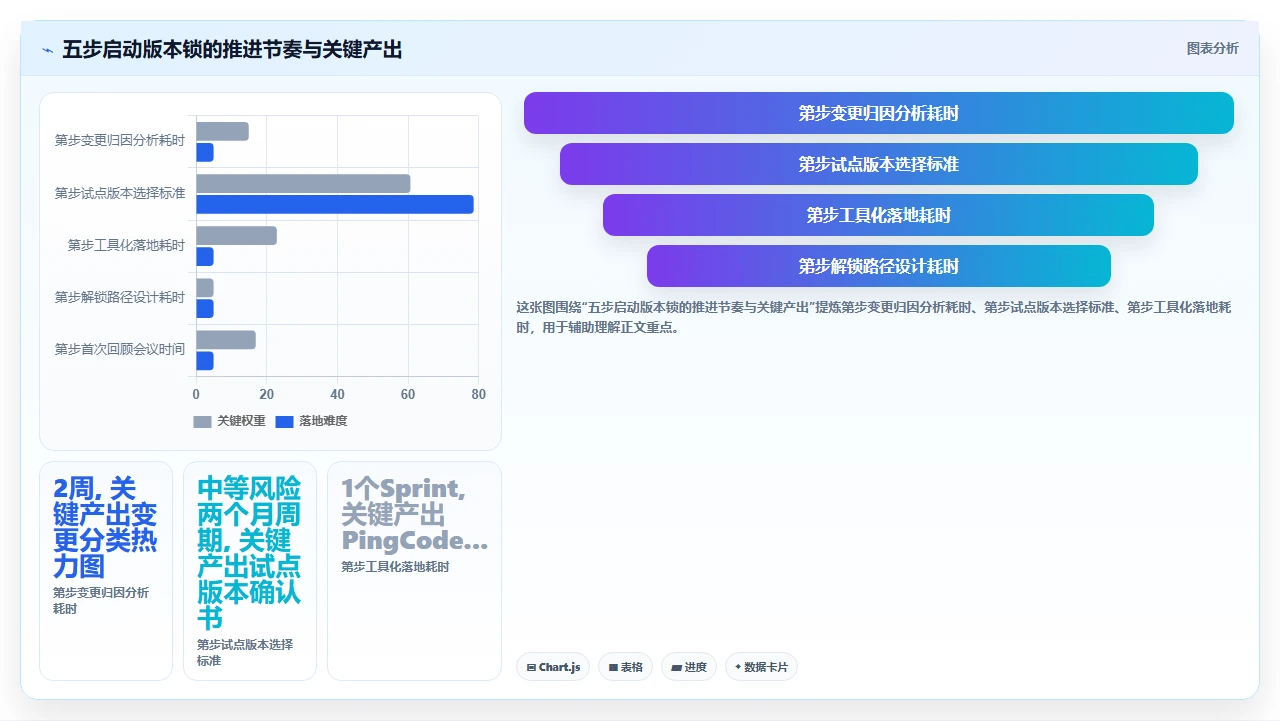Image resolution: width=1280 pixels, height=721 pixels.
Task: Click the axis label 第步工具化落地耗时
Action: (127, 245)
